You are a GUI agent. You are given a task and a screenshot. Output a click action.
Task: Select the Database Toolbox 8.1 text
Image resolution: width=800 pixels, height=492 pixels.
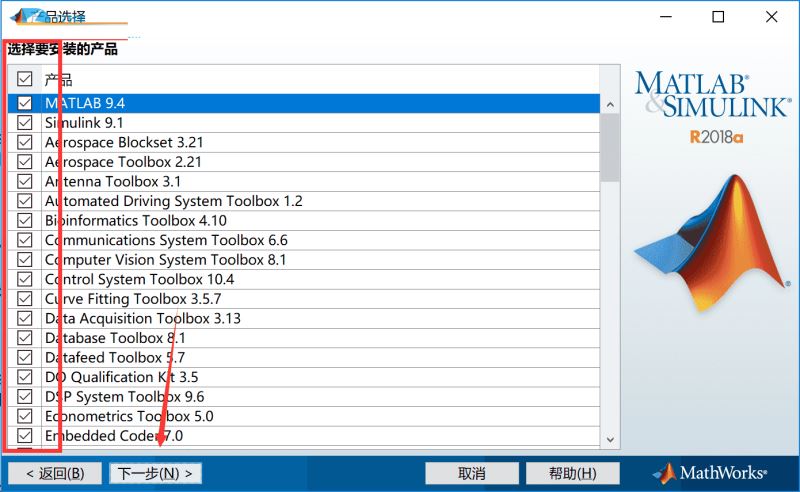click(115, 338)
